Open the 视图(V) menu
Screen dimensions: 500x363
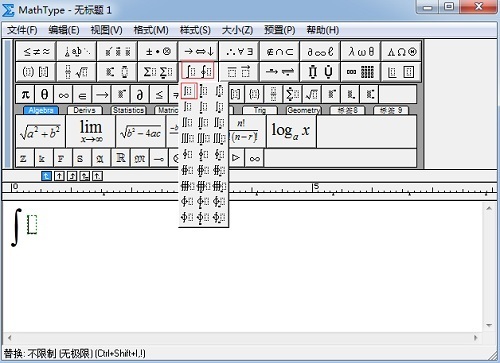coord(106,30)
